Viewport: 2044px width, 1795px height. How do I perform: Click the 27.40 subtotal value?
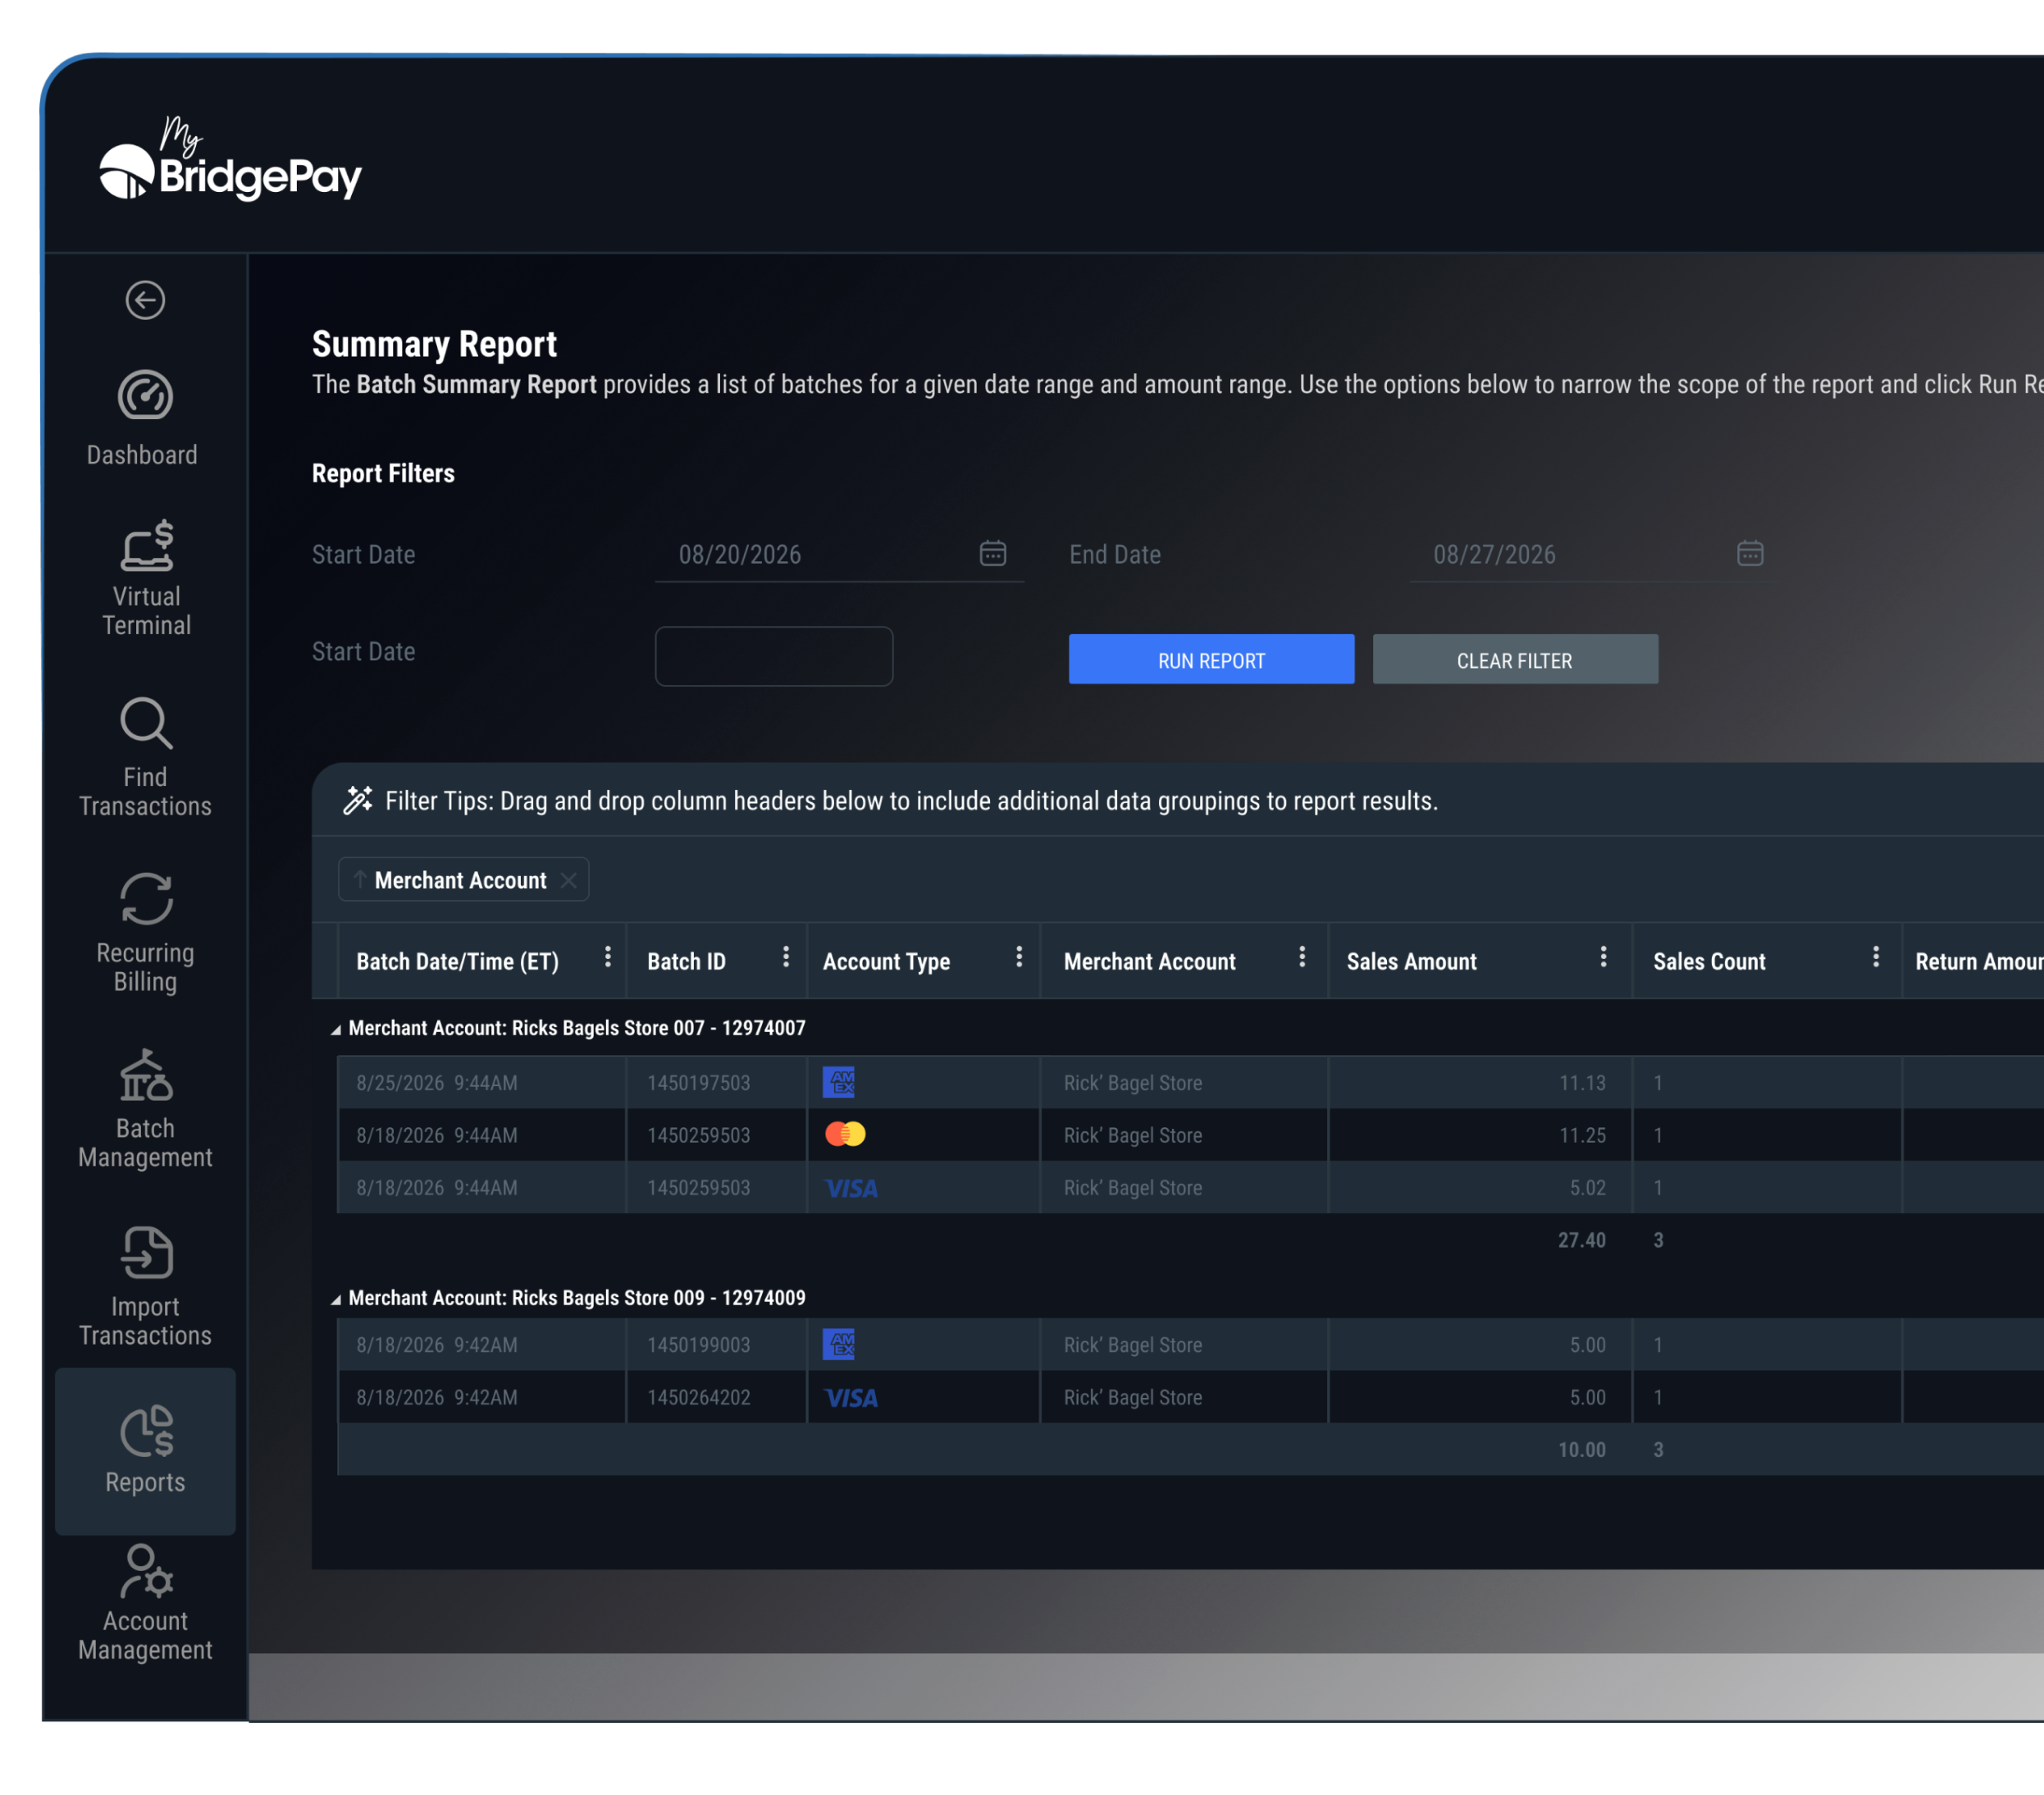click(1582, 1240)
